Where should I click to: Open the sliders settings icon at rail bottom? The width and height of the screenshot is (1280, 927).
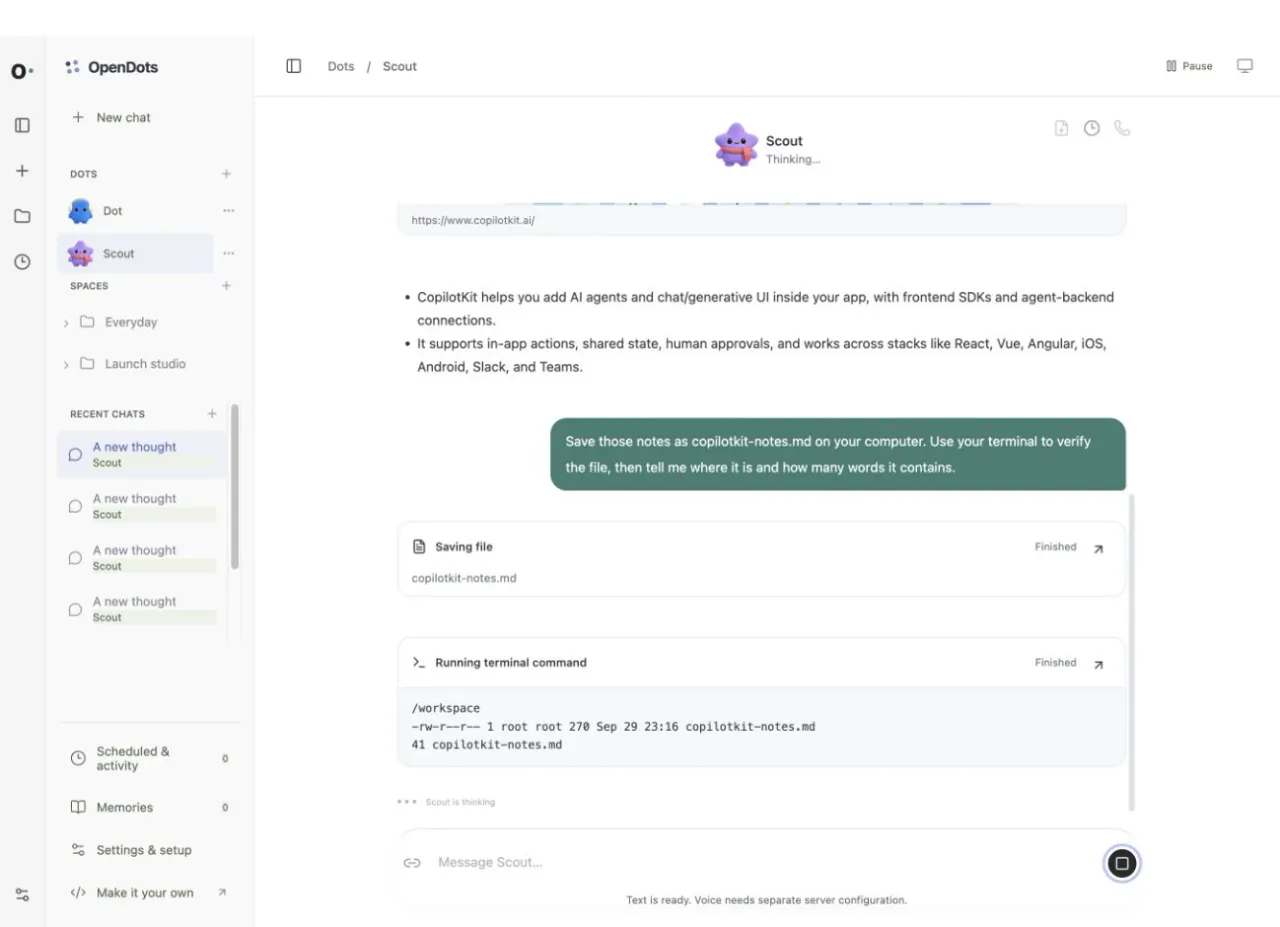click(22, 894)
